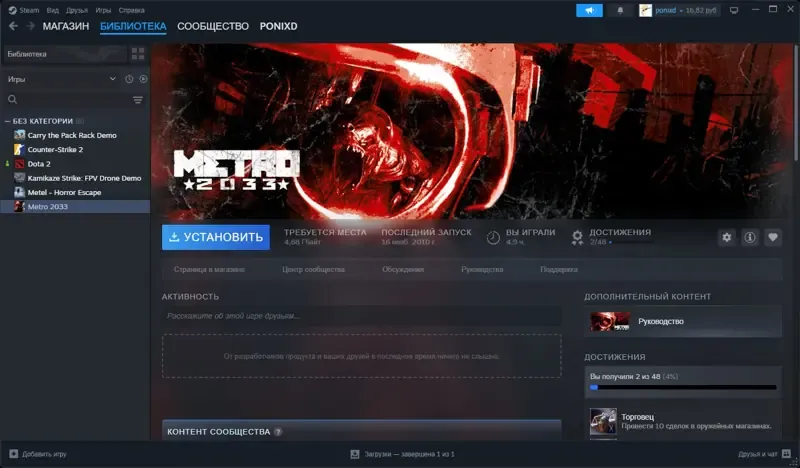Go to the МАГАЗИН tab
The image size is (800, 468).
66,26
